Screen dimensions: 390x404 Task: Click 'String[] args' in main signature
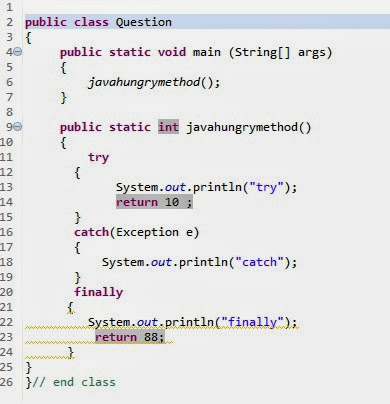coord(280,52)
